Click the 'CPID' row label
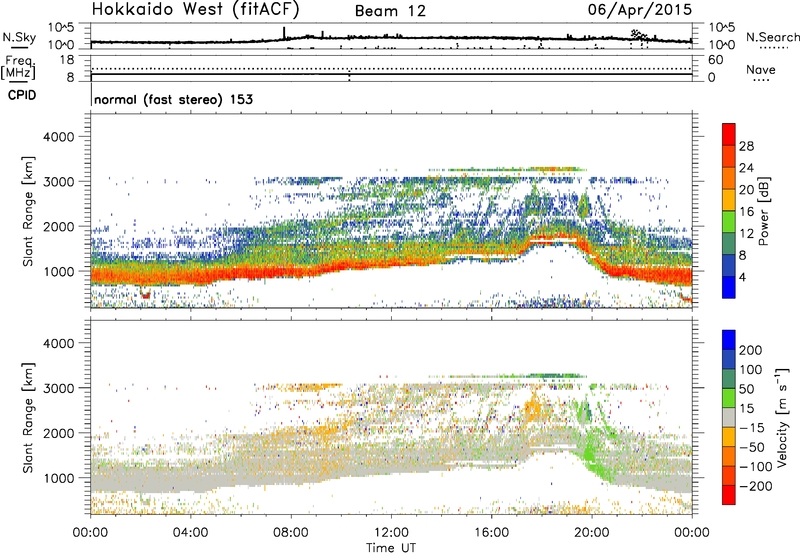800x554 pixels. click(x=22, y=95)
